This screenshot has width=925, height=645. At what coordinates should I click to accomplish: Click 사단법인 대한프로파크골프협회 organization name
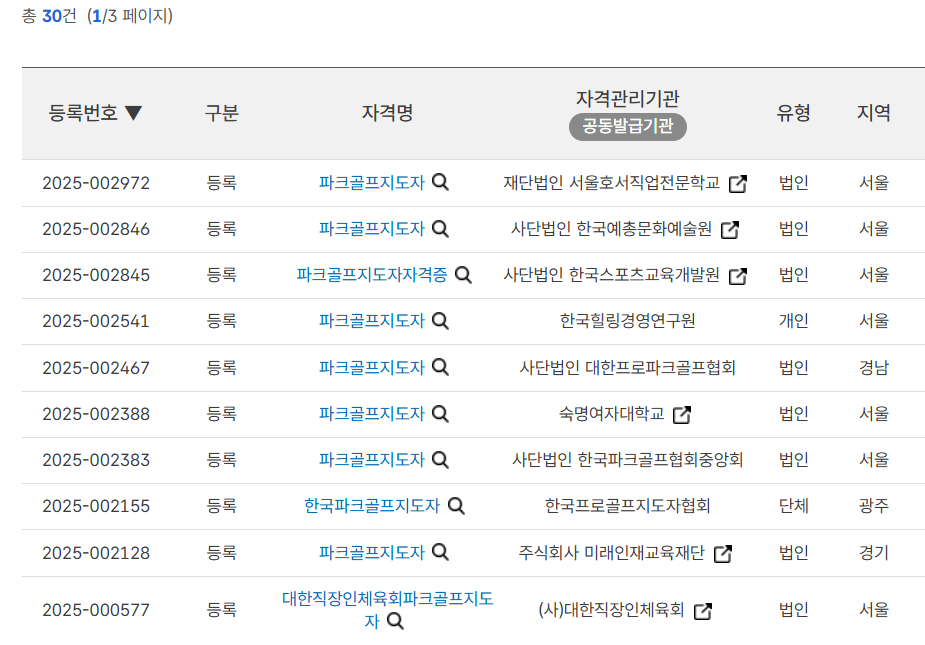[628, 367]
